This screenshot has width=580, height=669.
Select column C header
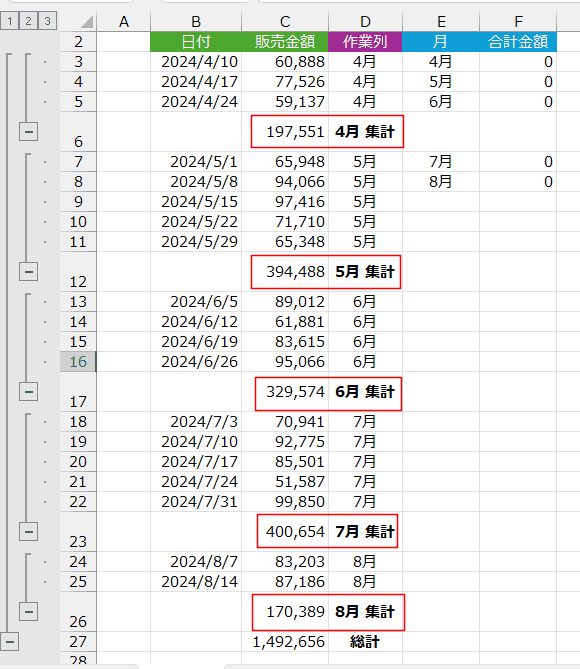tap(285, 21)
